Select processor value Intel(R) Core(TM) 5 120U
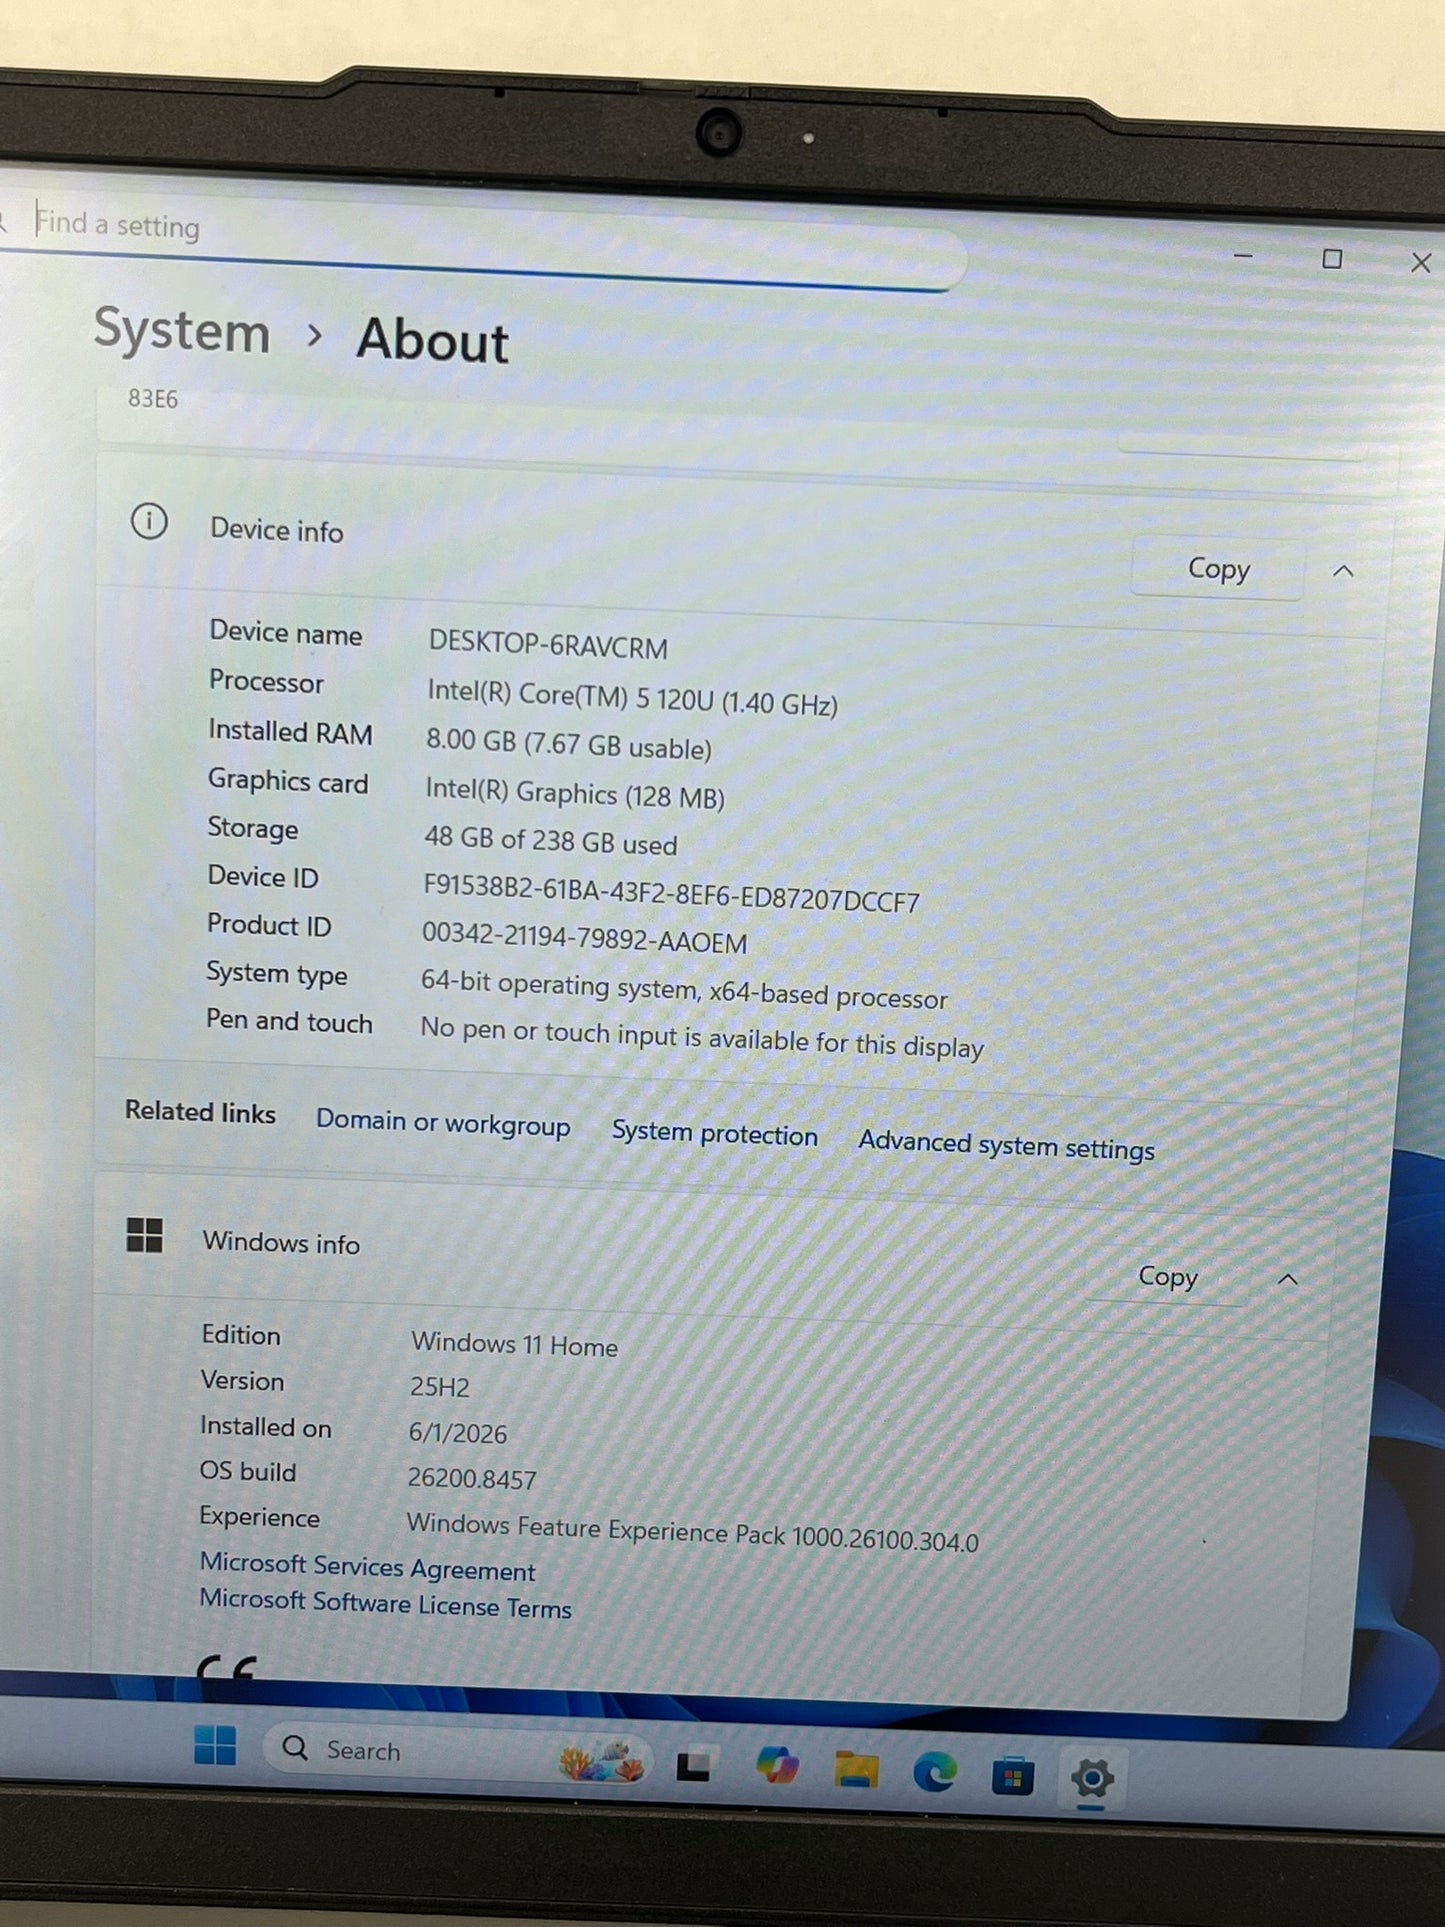The height and width of the screenshot is (1927, 1445). point(632,697)
